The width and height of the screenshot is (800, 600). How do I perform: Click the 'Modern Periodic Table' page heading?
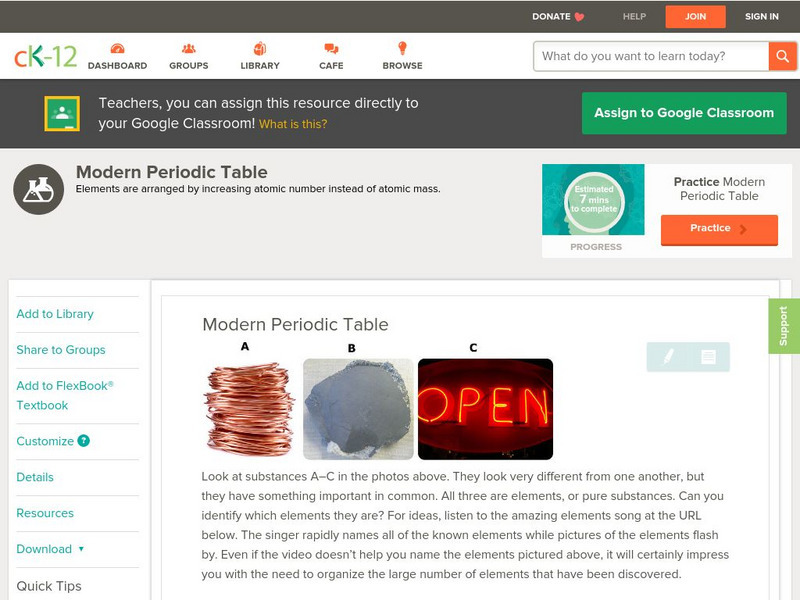[172, 172]
